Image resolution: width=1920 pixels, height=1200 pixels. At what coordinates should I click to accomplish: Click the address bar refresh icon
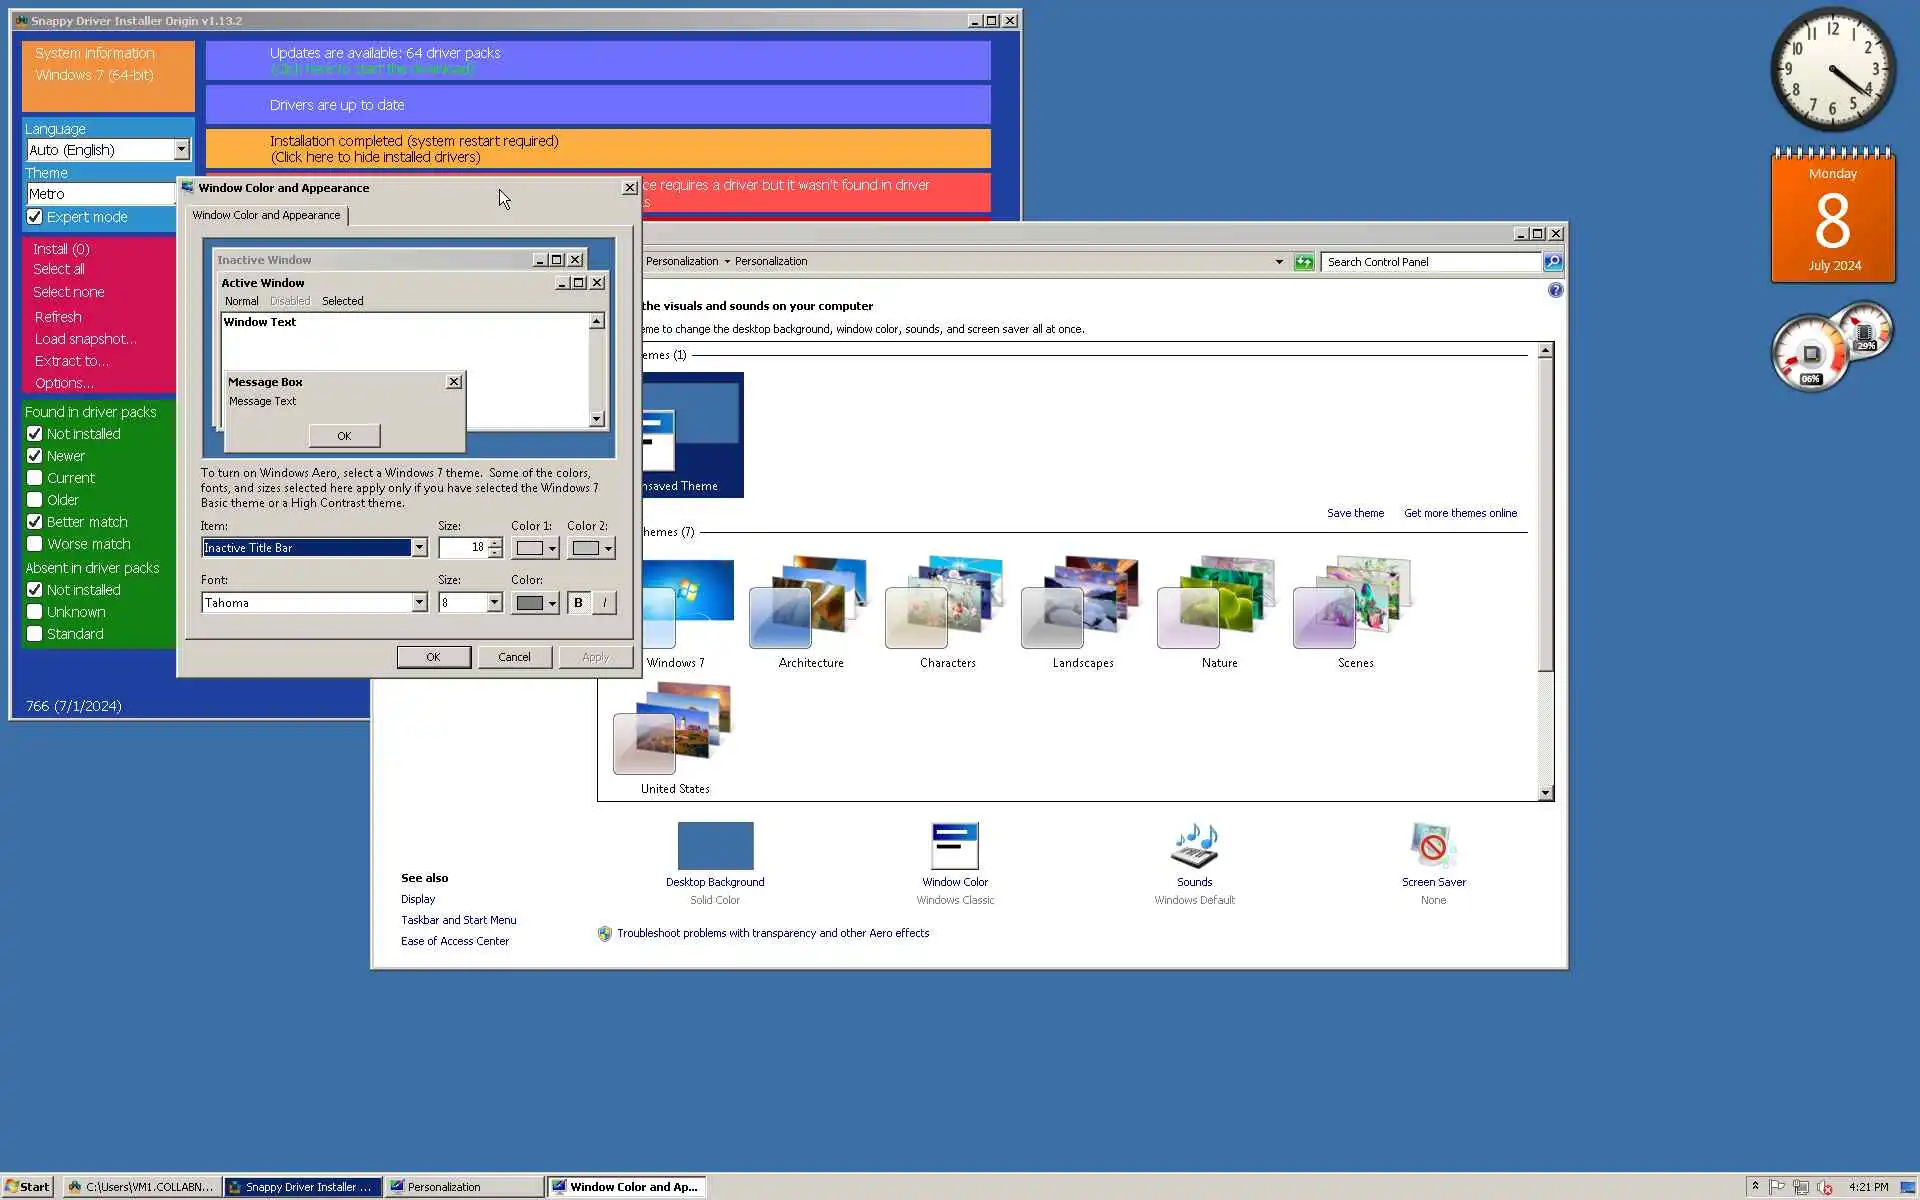pos(1303,262)
